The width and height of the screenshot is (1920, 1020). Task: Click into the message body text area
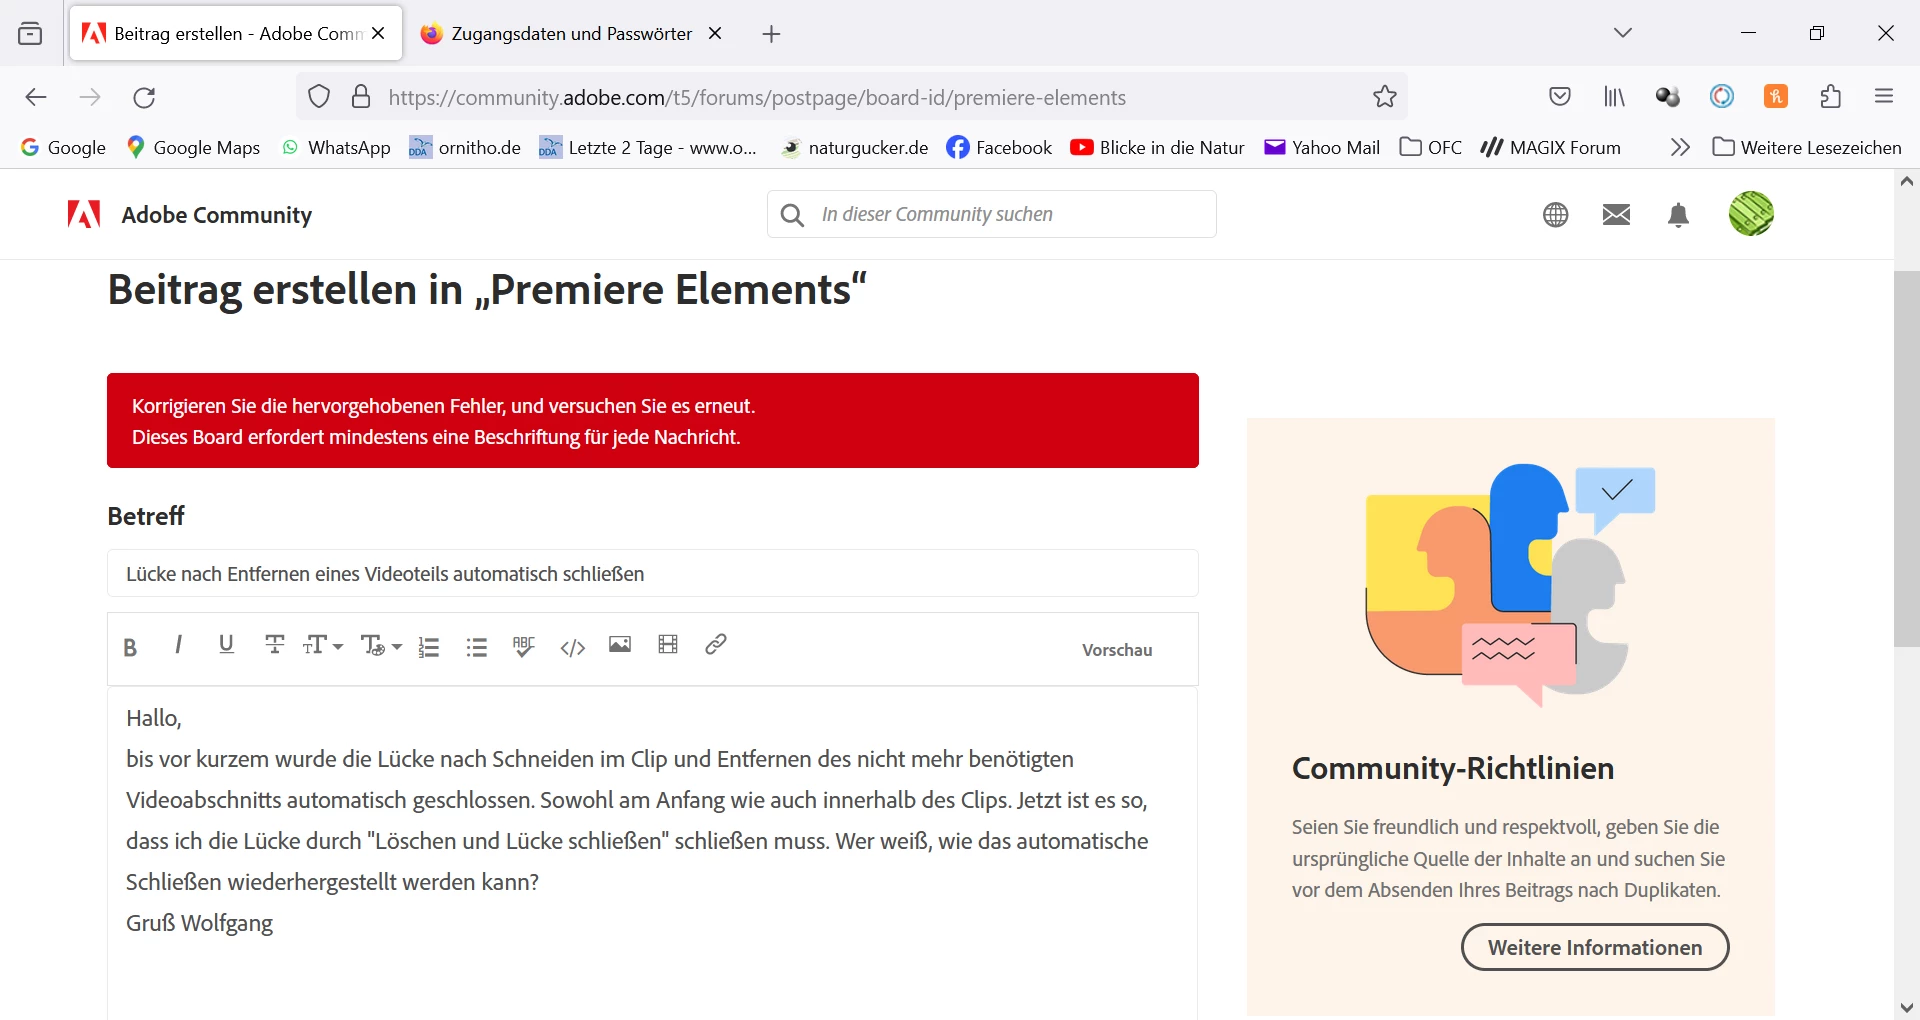click(653, 853)
